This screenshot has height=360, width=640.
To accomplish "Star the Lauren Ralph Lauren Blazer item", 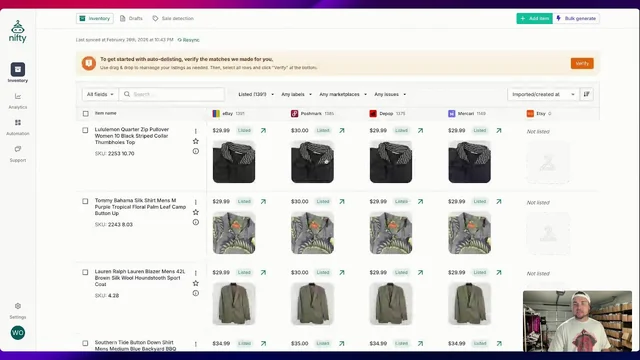I will point(196,283).
